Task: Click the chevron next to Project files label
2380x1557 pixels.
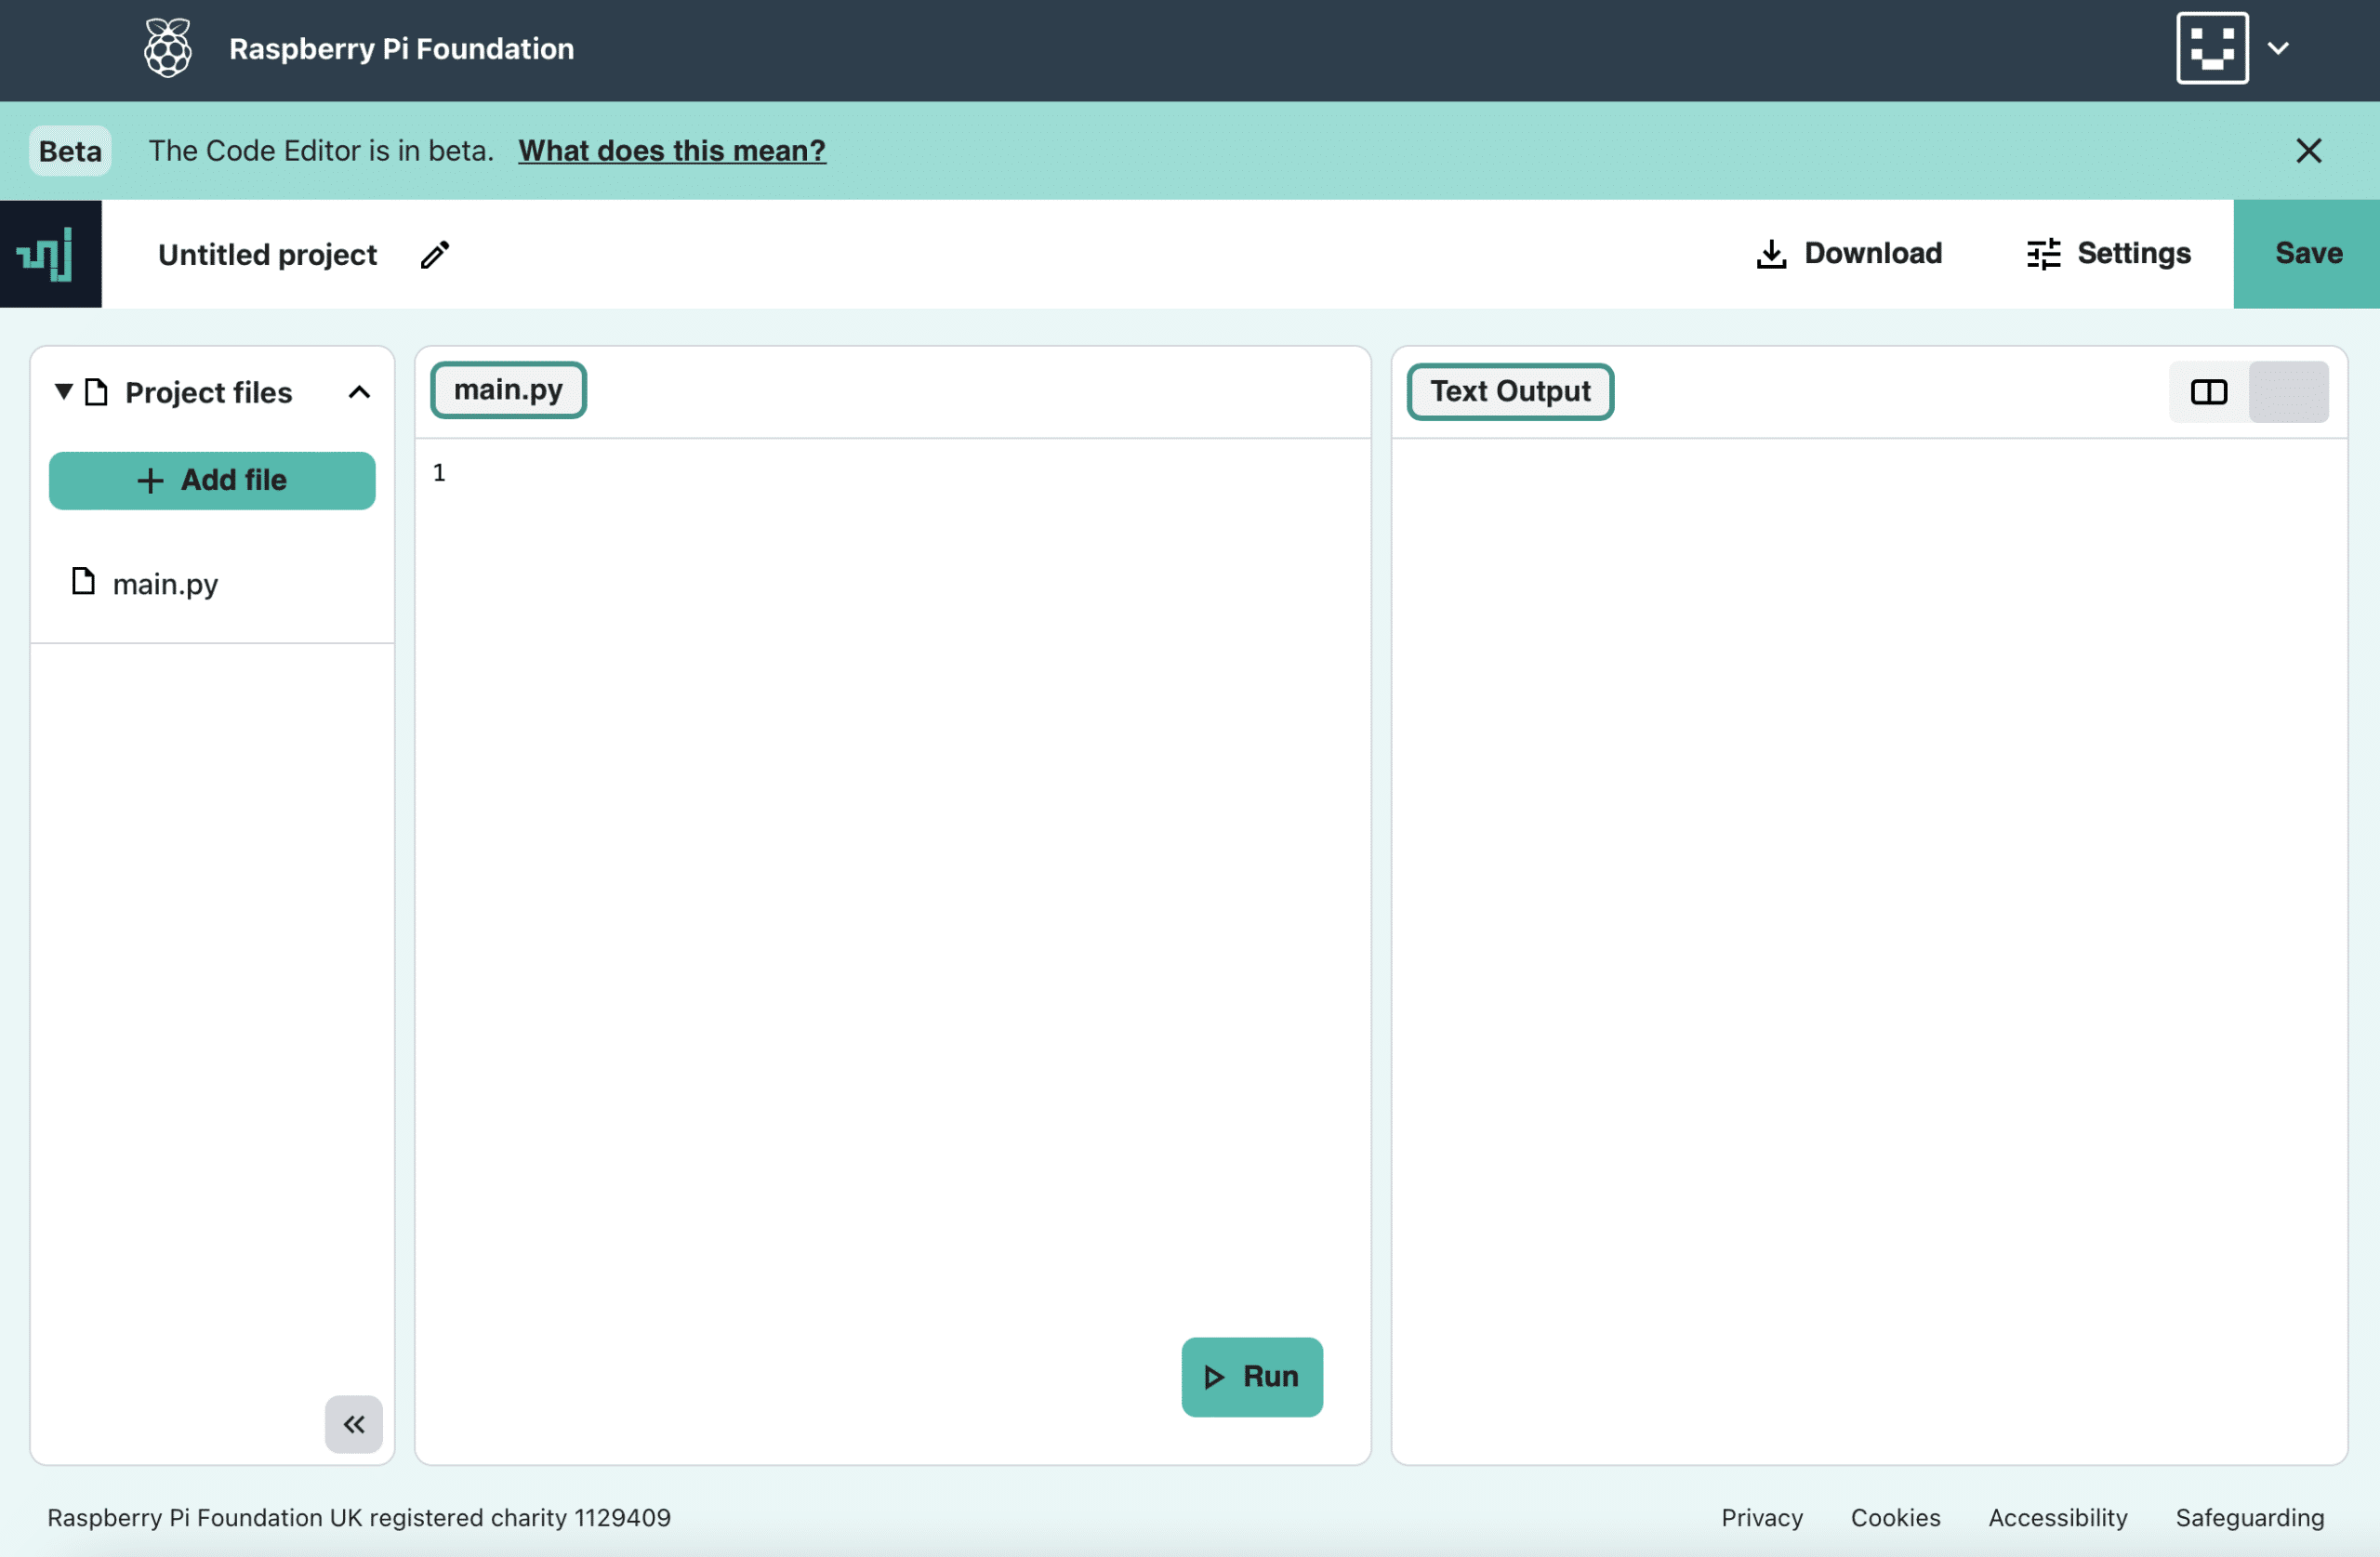Action: click(x=358, y=391)
